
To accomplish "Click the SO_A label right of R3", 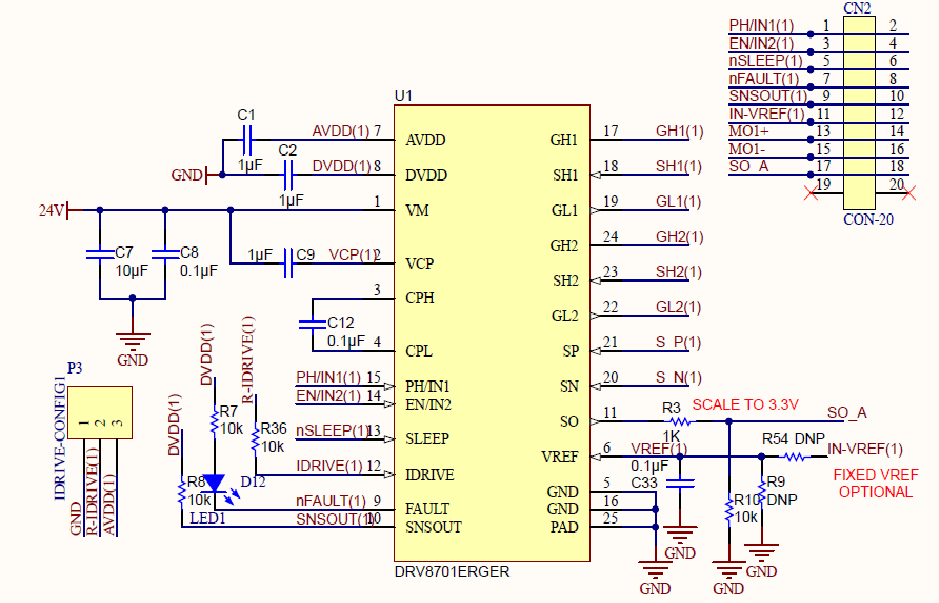I will [847, 413].
